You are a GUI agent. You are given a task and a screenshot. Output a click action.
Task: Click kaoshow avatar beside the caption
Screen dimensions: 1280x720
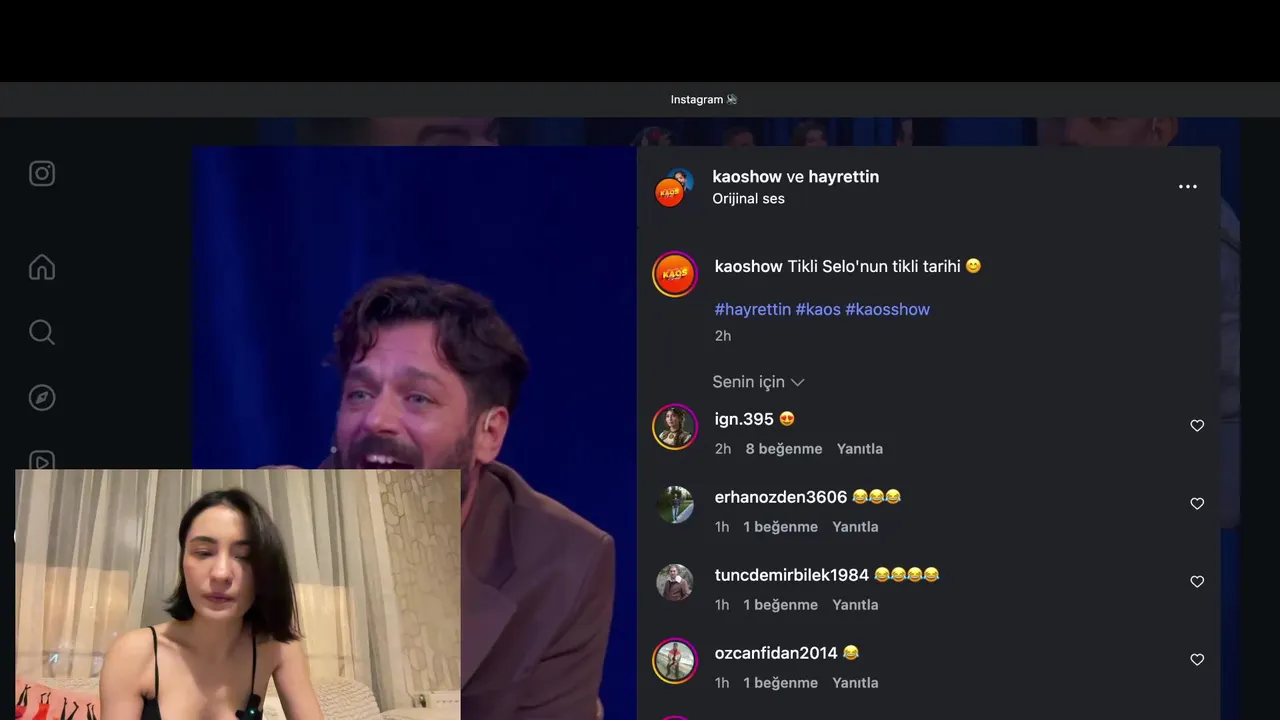(x=675, y=274)
